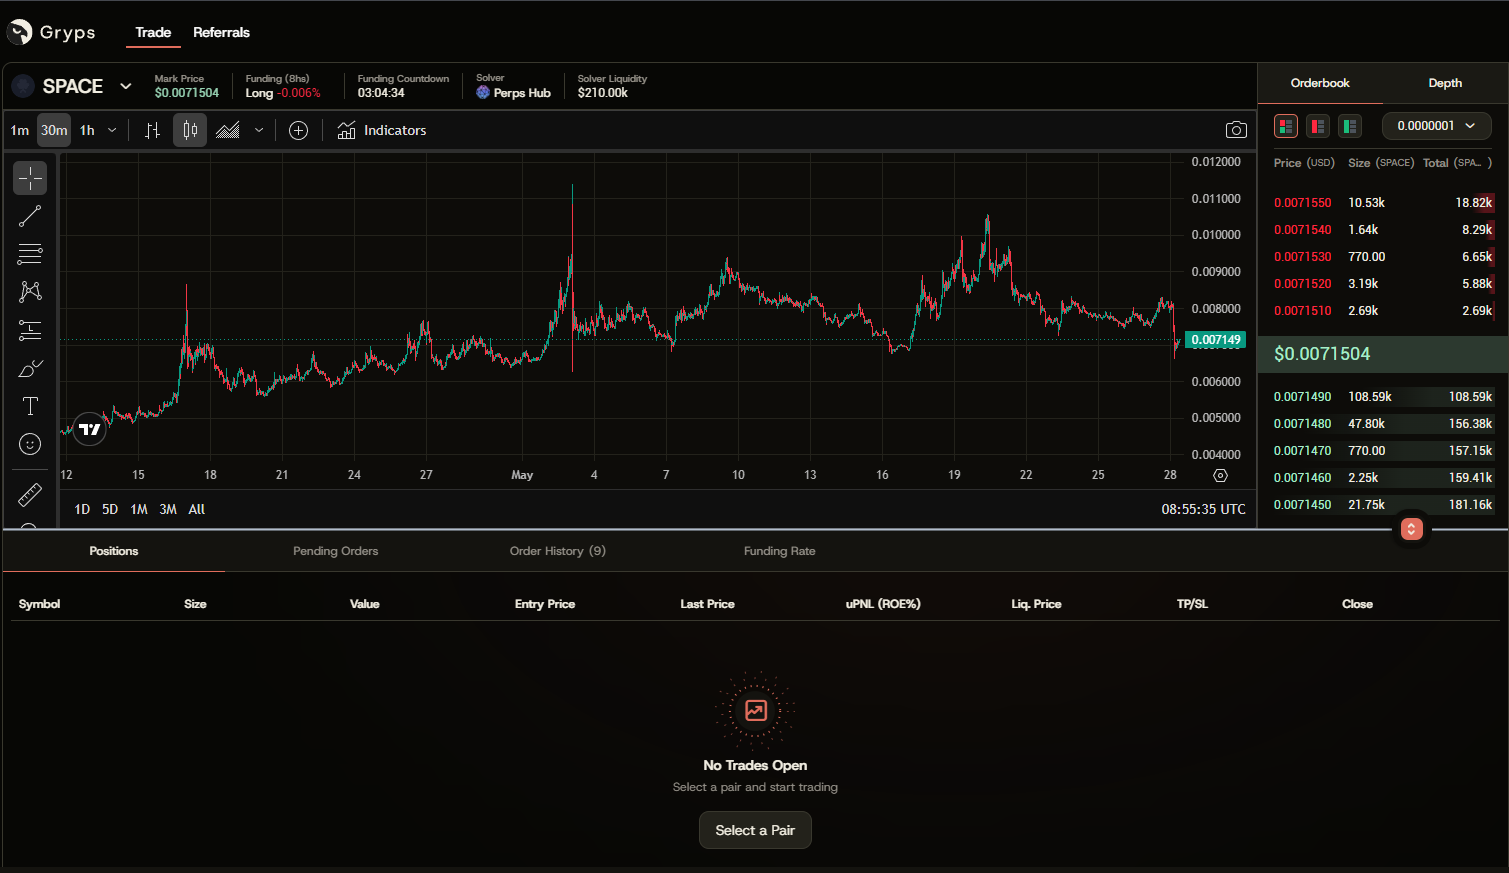
Task: Show asks-only orderbook view
Action: click(x=1318, y=126)
